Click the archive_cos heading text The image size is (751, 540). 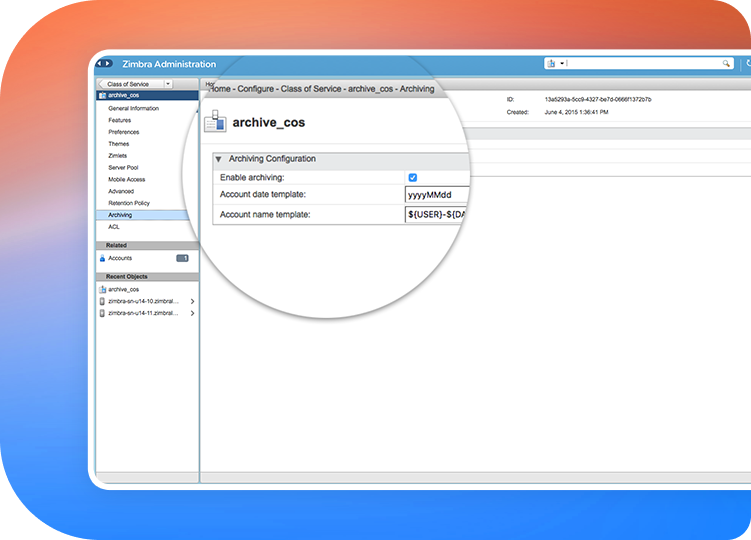[x=269, y=123]
